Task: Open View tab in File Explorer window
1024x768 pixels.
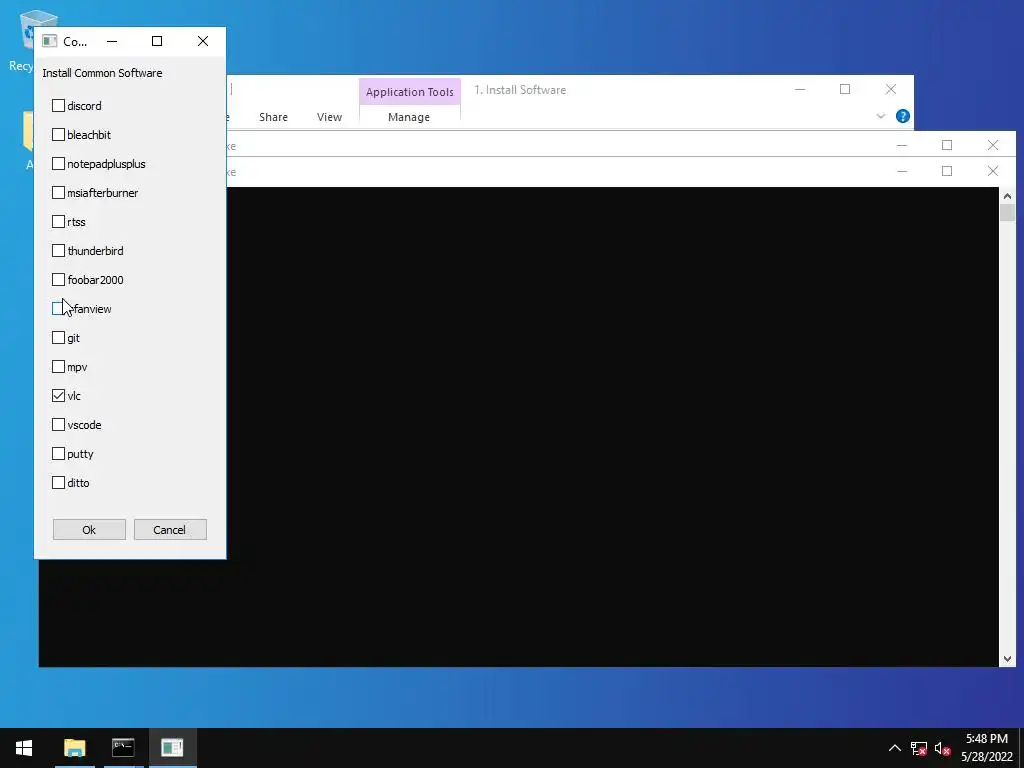Action: tap(329, 117)
